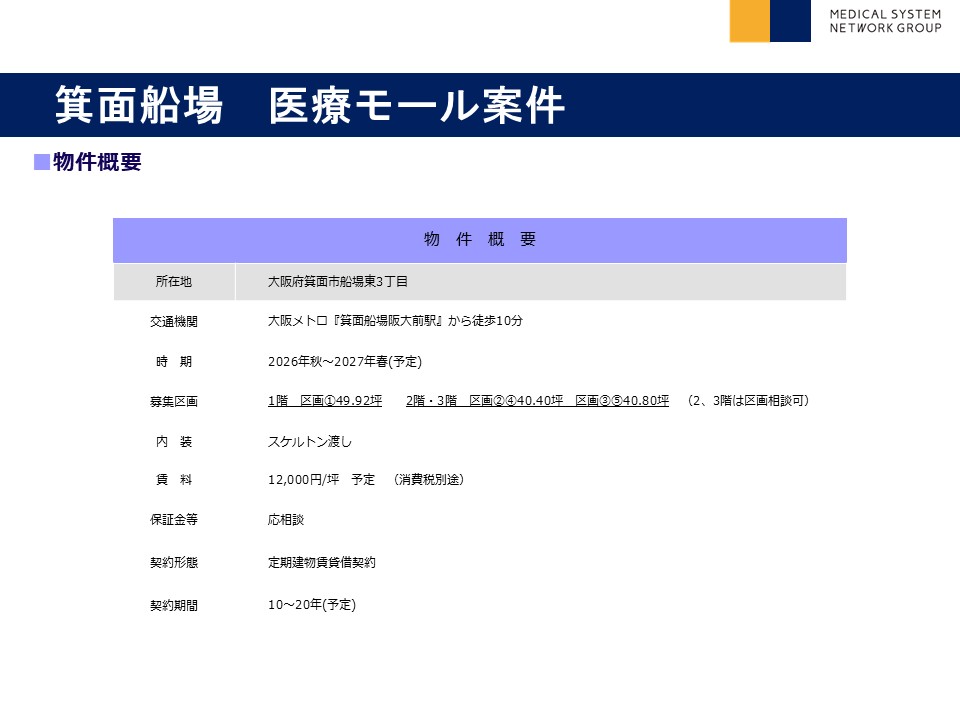Image resolution: width=960 pixels, height=720 pixels.
Task: Click underlined text 区画③⑤40.80坪
Action: point(622,401)
